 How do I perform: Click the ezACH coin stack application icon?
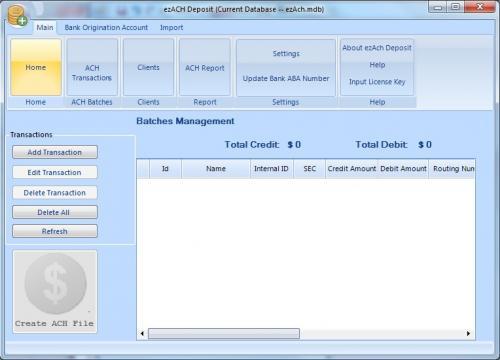point(17,16)
